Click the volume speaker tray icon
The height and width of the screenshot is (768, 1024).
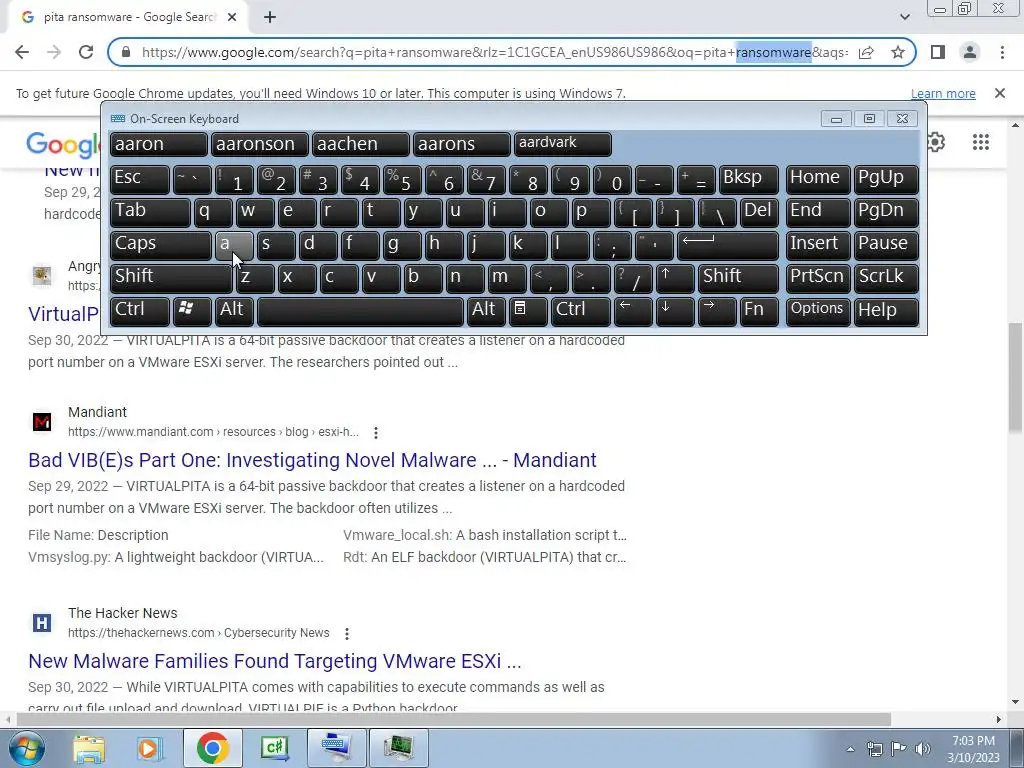[923, 749]
